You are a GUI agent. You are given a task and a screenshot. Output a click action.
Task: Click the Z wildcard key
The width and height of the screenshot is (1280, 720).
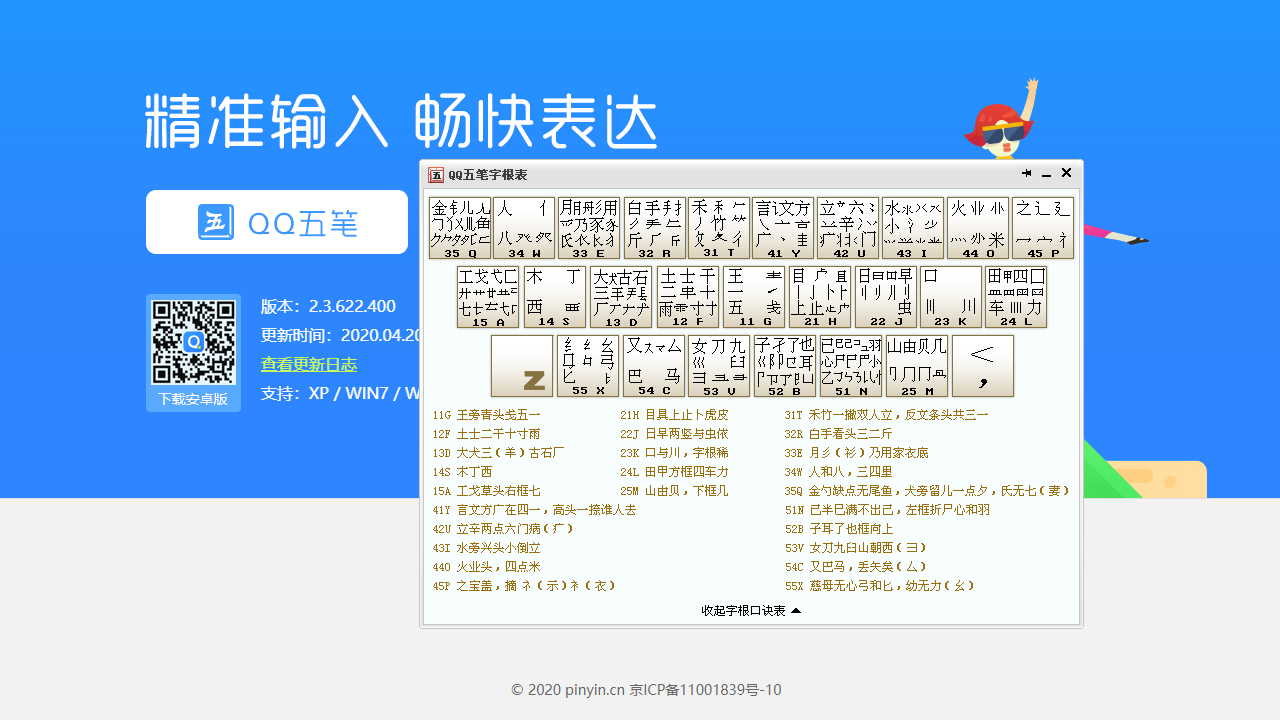[x=521, y=366]
